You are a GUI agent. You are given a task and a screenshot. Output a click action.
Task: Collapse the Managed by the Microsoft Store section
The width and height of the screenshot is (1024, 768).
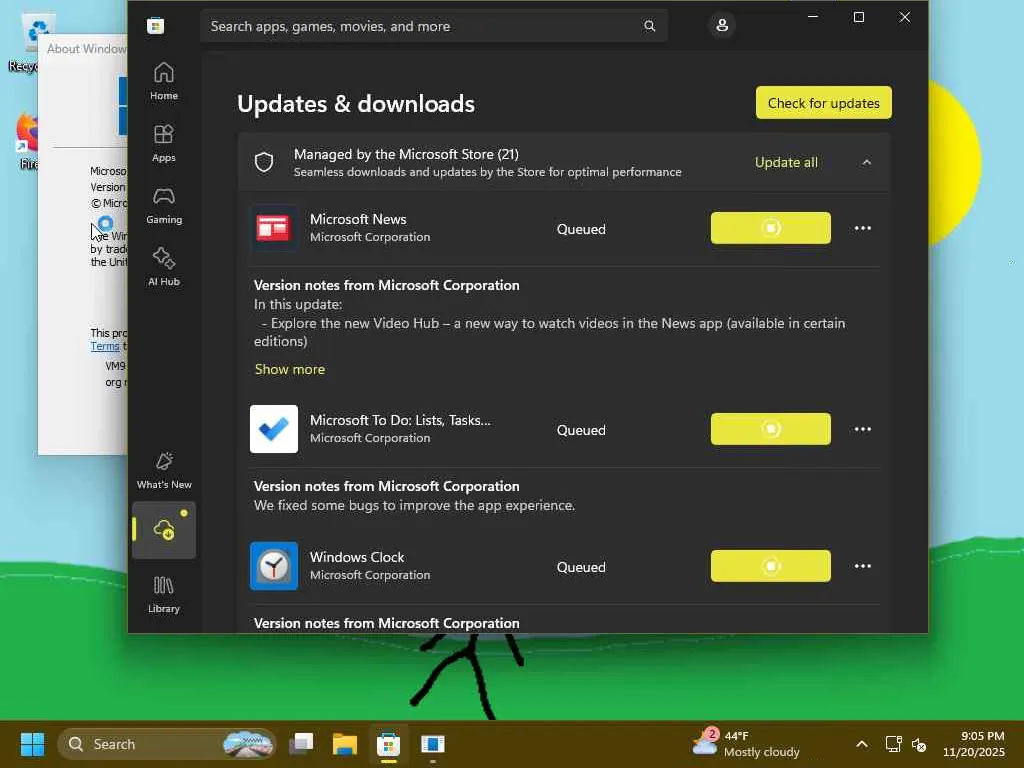pos(867,162)
